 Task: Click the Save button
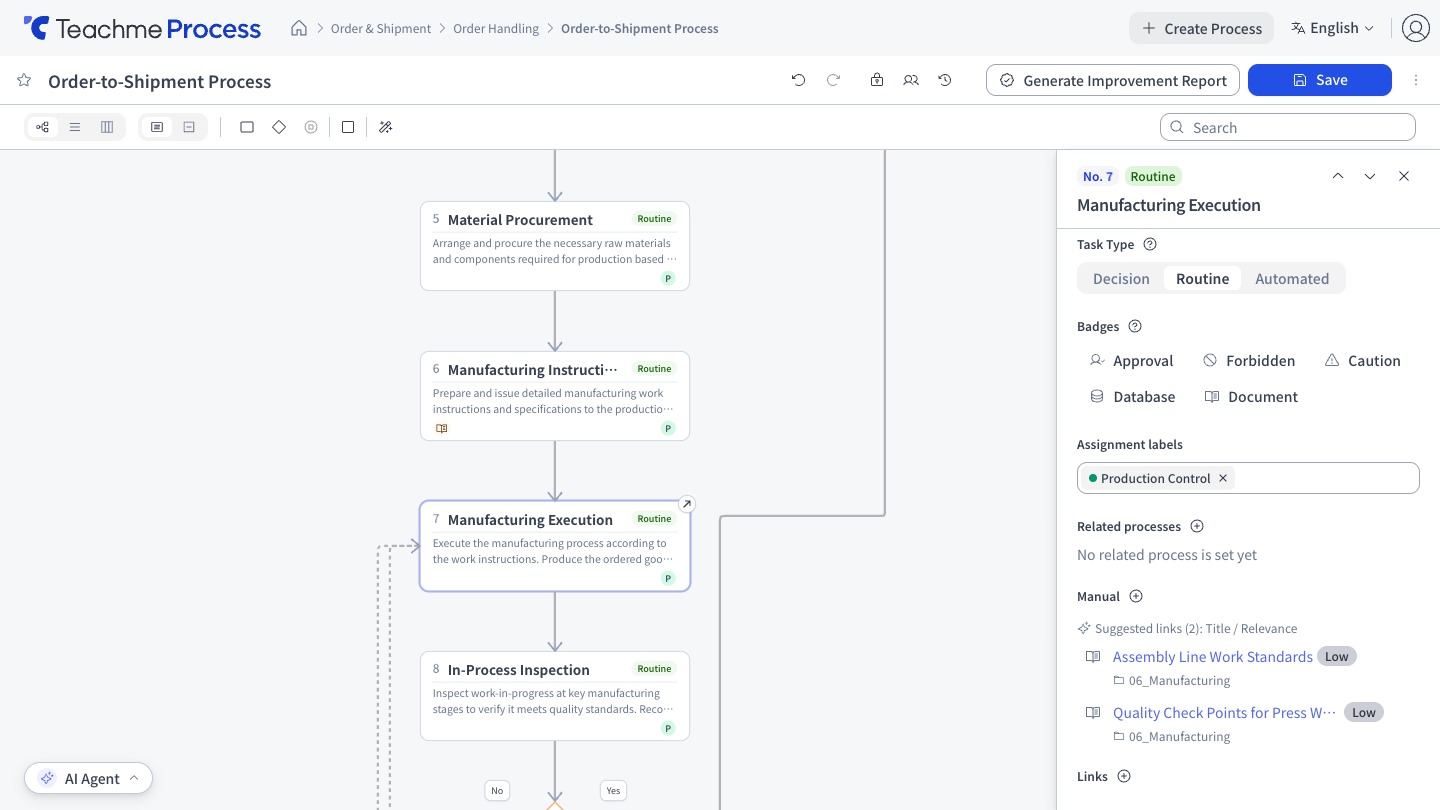1320,80
